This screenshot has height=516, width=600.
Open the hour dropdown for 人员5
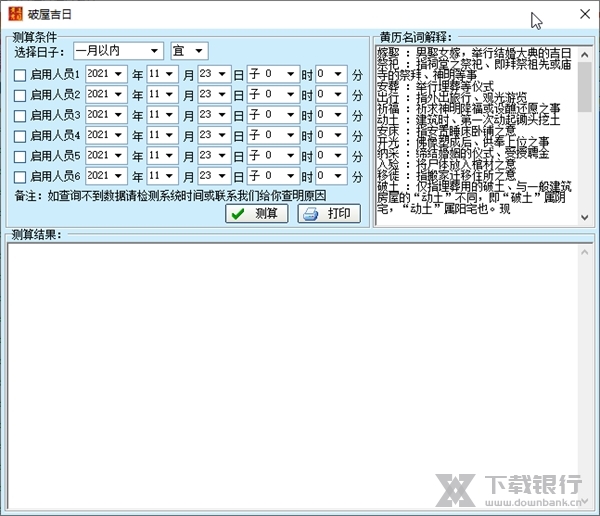coord(273,155)
